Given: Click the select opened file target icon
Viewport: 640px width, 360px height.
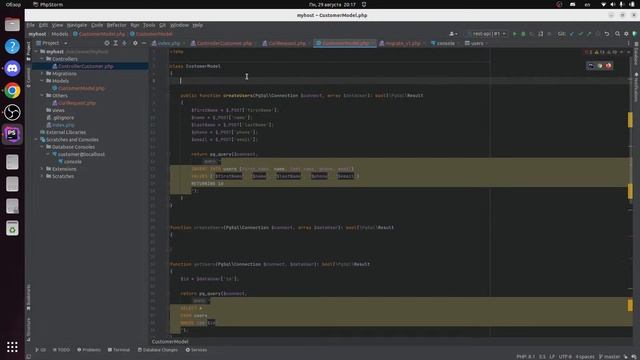Looking at the screenshot, I should click(x=107, y=43).
